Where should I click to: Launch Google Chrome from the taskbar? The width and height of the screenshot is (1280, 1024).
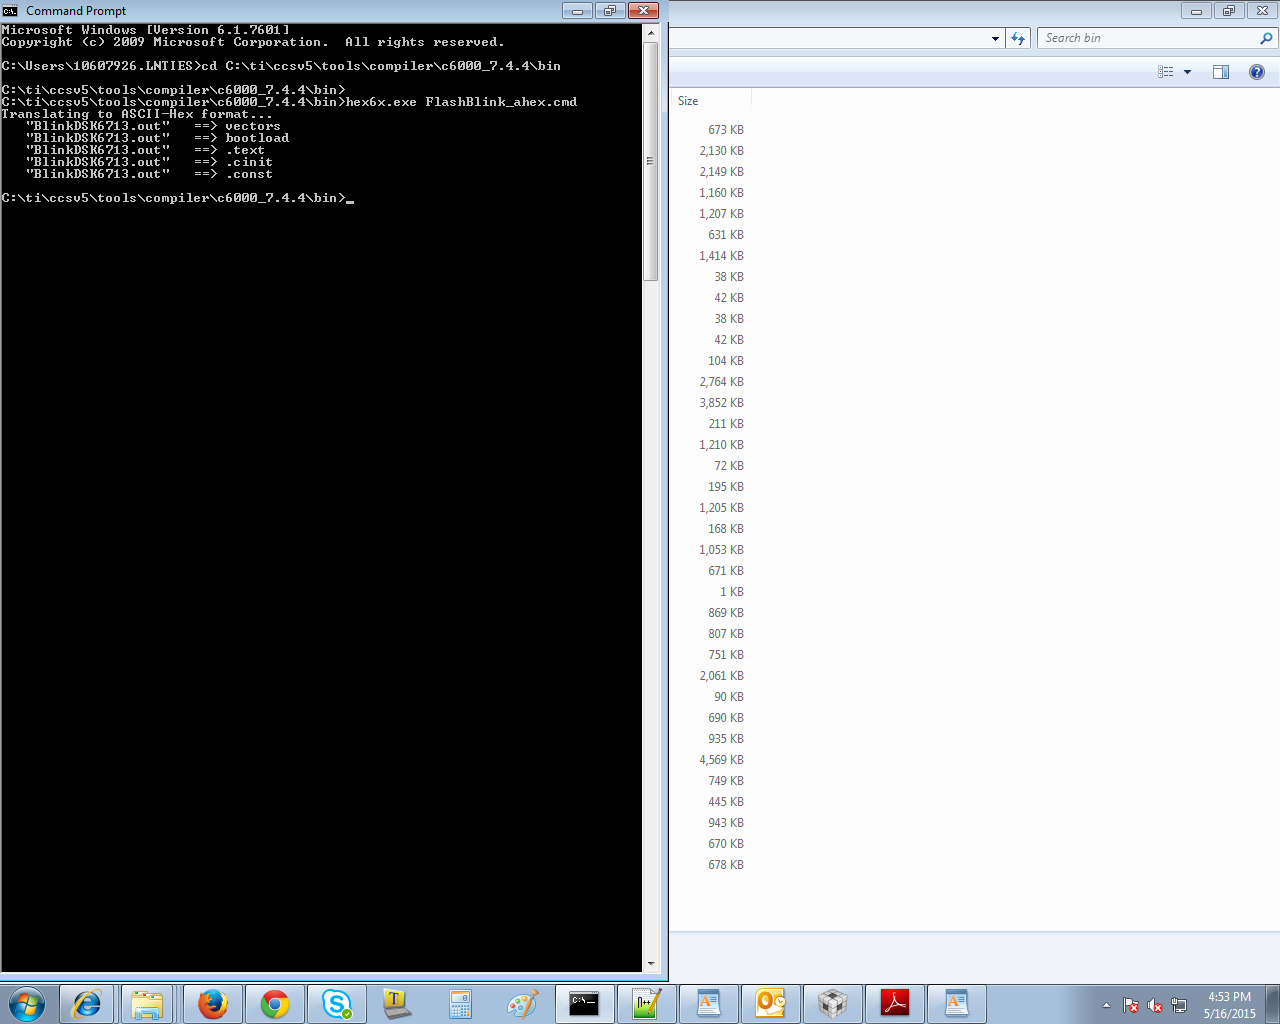[274, 1003]
